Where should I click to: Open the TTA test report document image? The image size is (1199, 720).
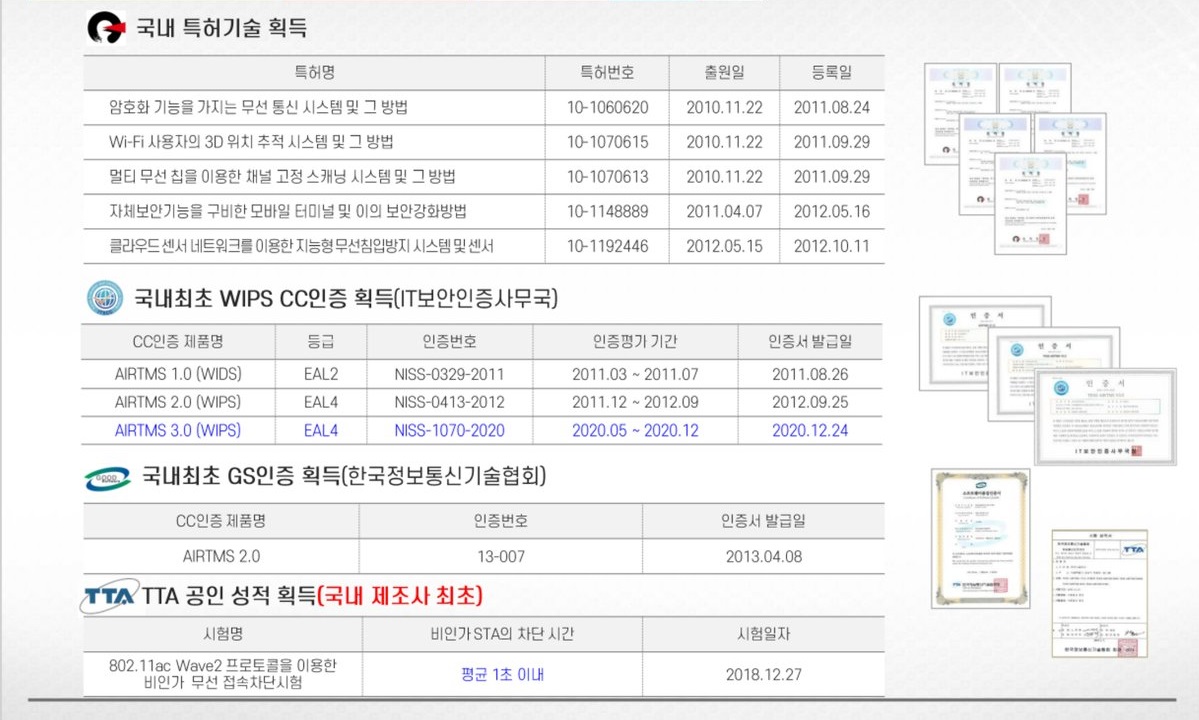click(1099, 593)
